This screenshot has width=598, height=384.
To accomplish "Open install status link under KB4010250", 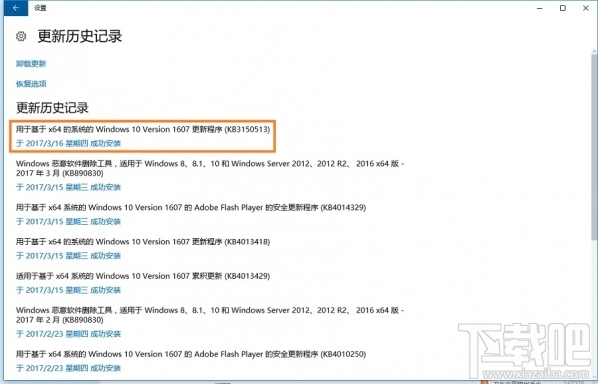I will tap(68, 368).
